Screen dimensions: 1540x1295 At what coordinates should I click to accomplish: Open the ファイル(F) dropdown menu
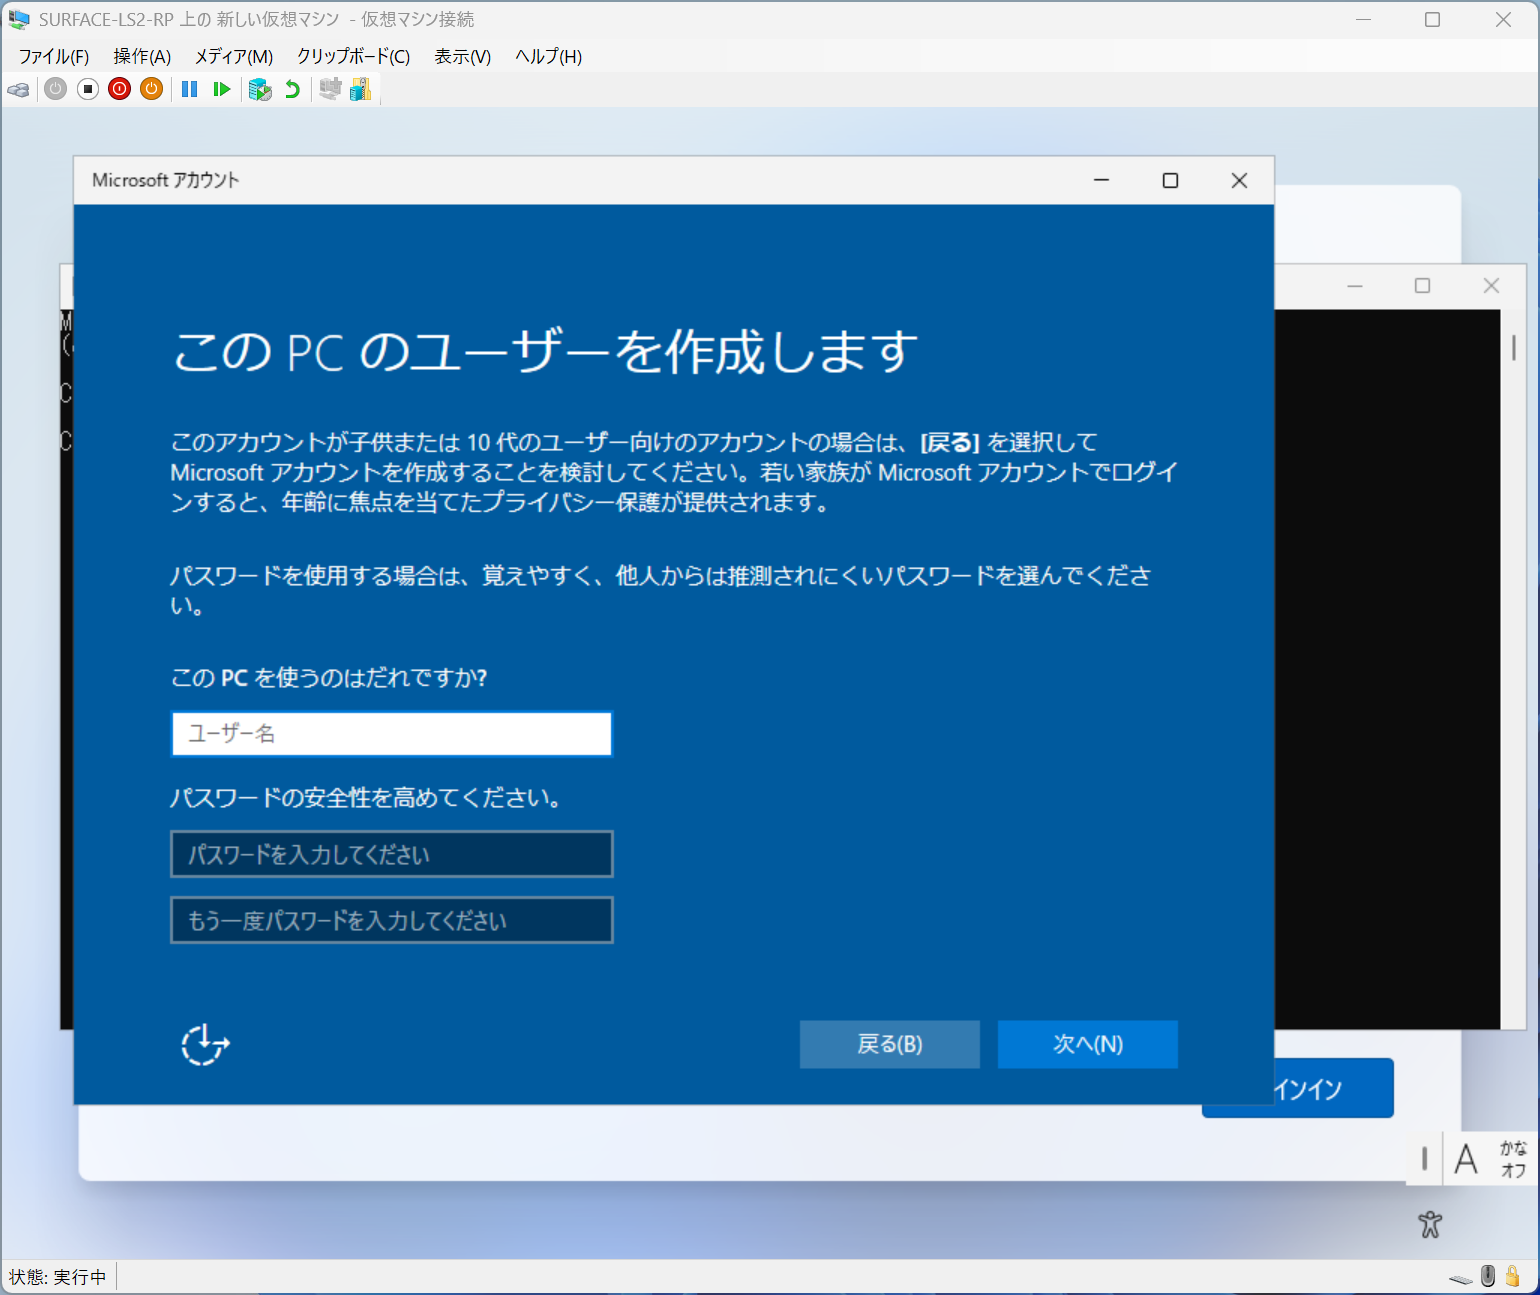coord(52,57)
